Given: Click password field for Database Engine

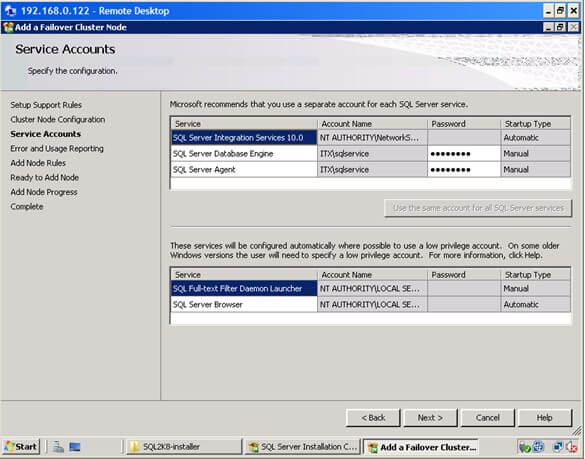Looking at the screenshot, I should coord(464,154).
